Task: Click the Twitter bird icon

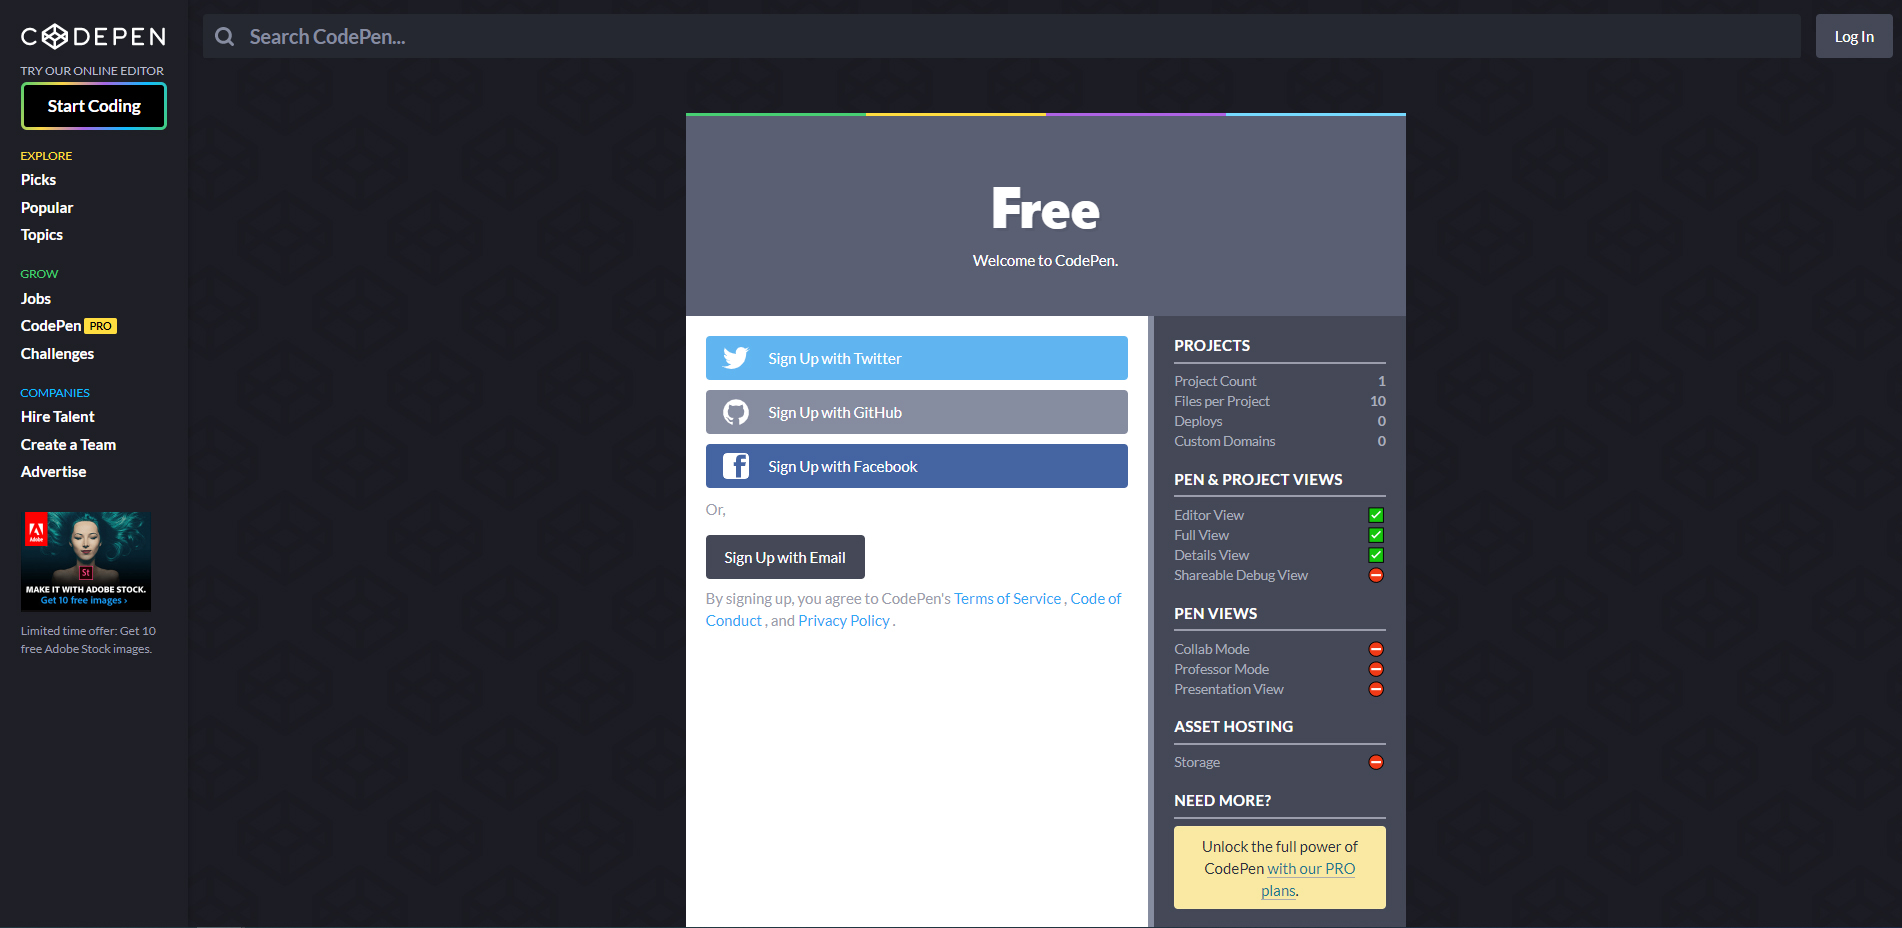Action: click(736, 358)
